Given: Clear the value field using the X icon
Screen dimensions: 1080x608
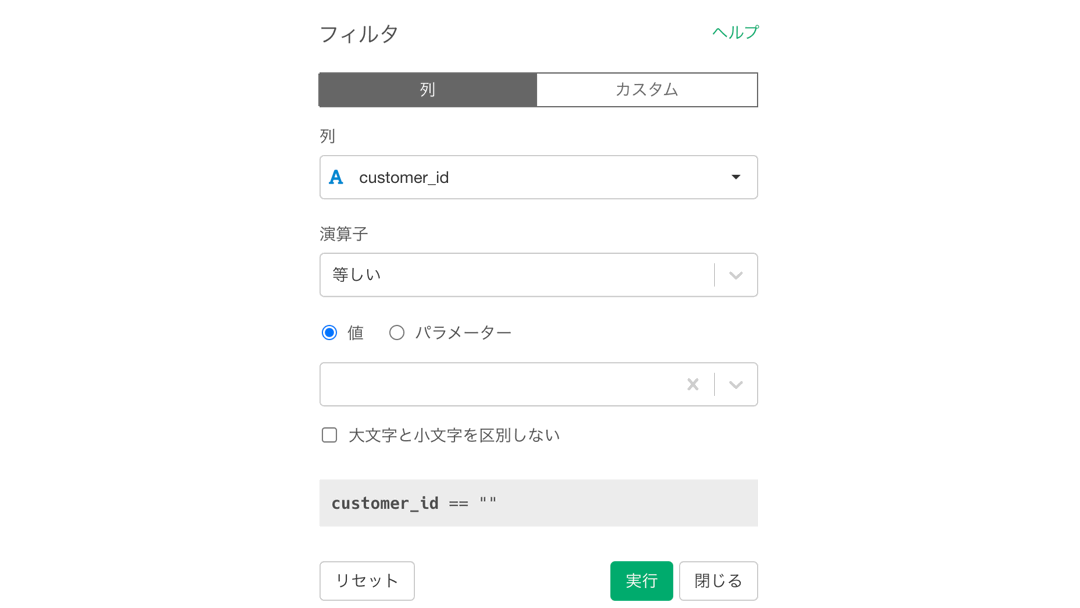Looking at the screenshot, I should coord(693,384).
